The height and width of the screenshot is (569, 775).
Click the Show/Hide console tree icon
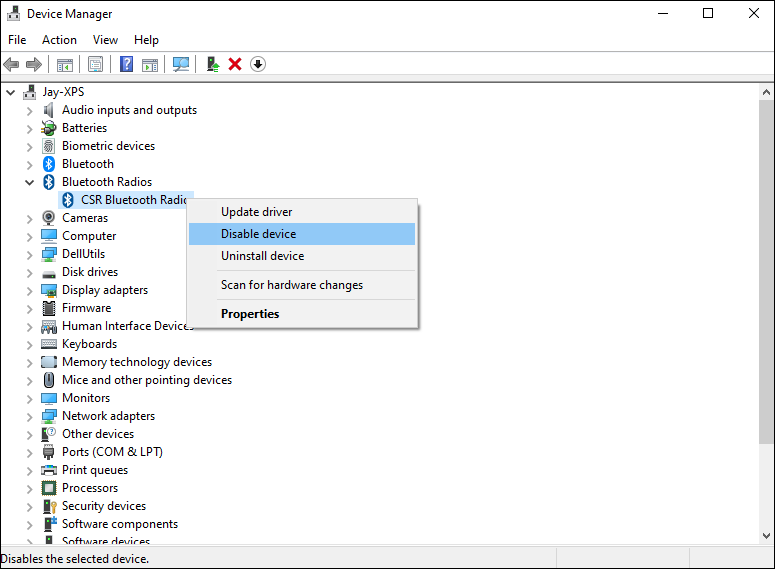pyautogui.click(x=65, y=64)
